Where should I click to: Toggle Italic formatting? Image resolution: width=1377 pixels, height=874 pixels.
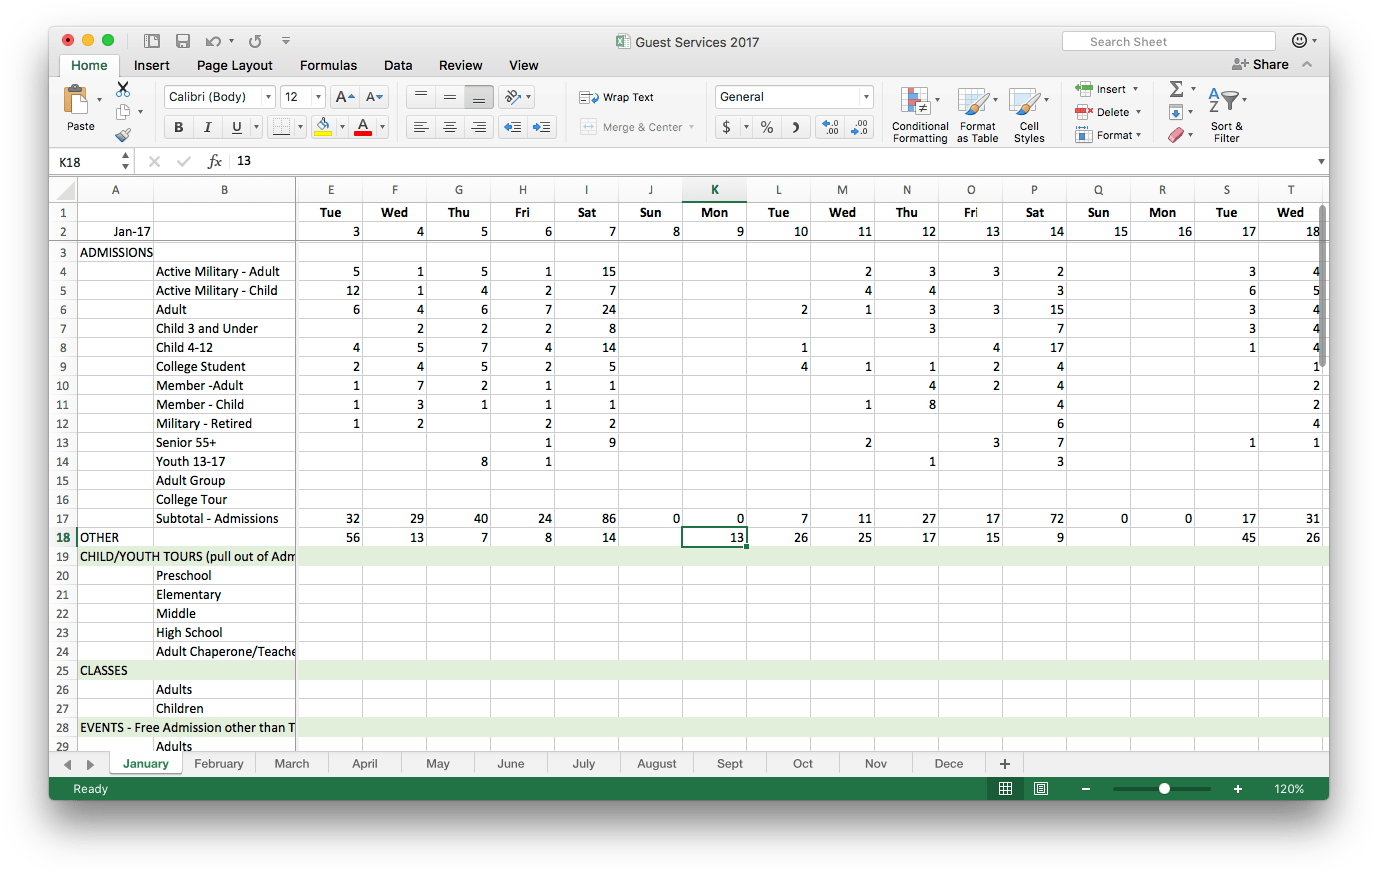coord(207,127)
